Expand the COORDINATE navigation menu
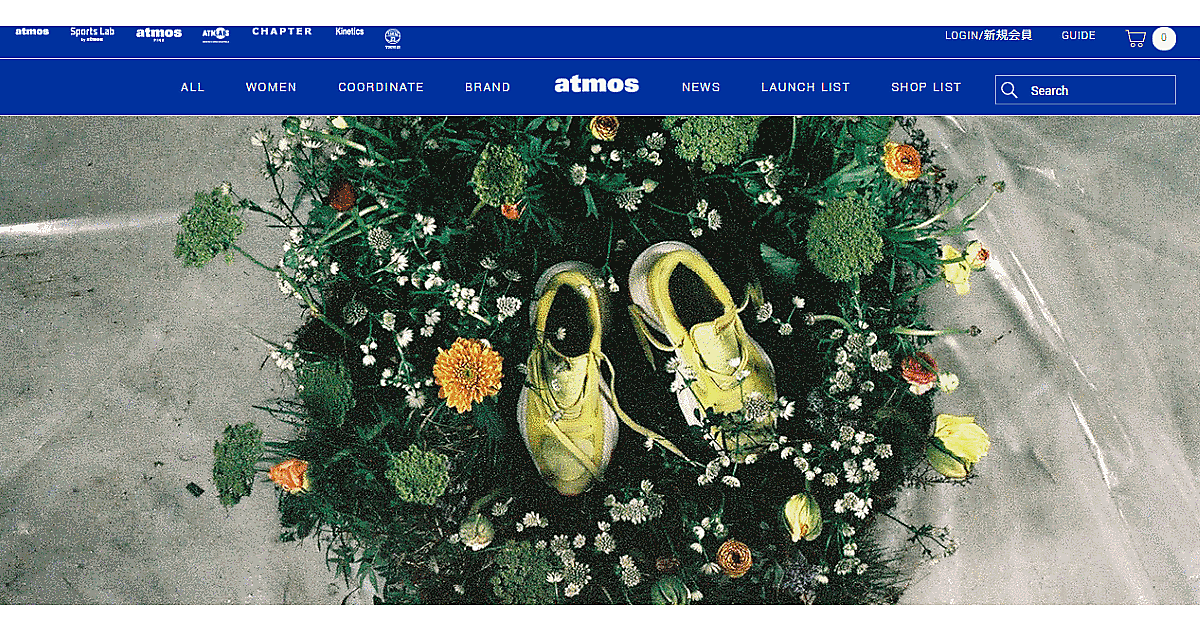Image resolution: width=1200 pixels, height=630 pixels. [x=381, y=87]
